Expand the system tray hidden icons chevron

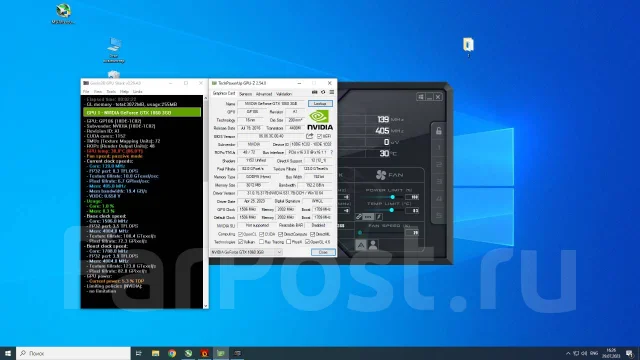(x=568, y=353)
